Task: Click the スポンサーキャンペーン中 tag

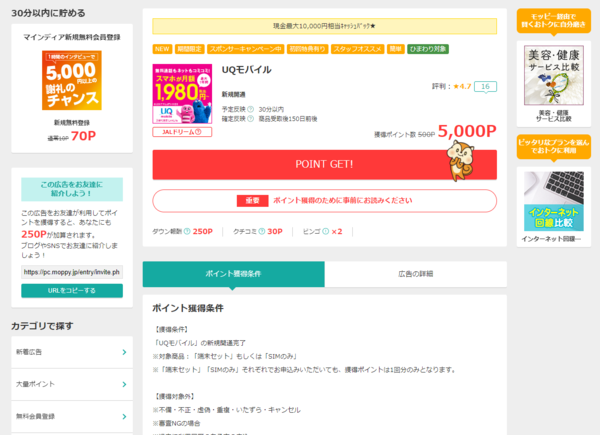Action: pos(246,49)
